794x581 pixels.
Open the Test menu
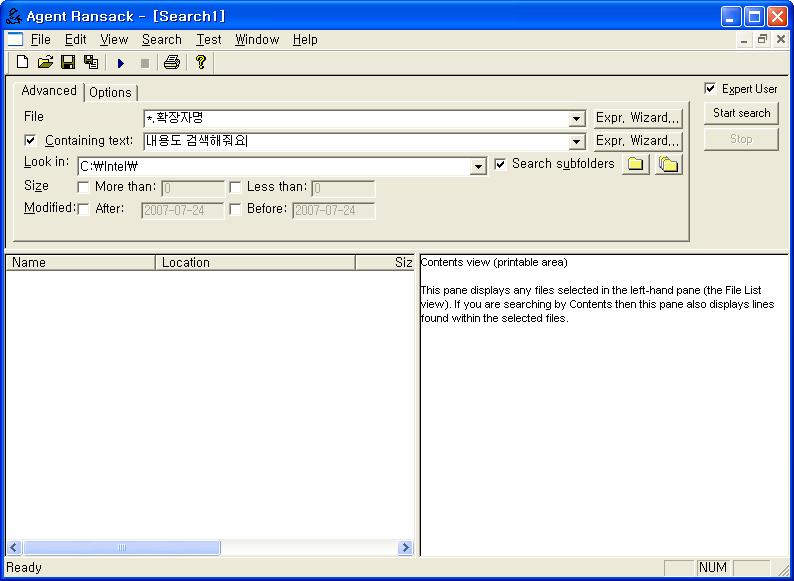pyautogui.click(x=209, y=40)
